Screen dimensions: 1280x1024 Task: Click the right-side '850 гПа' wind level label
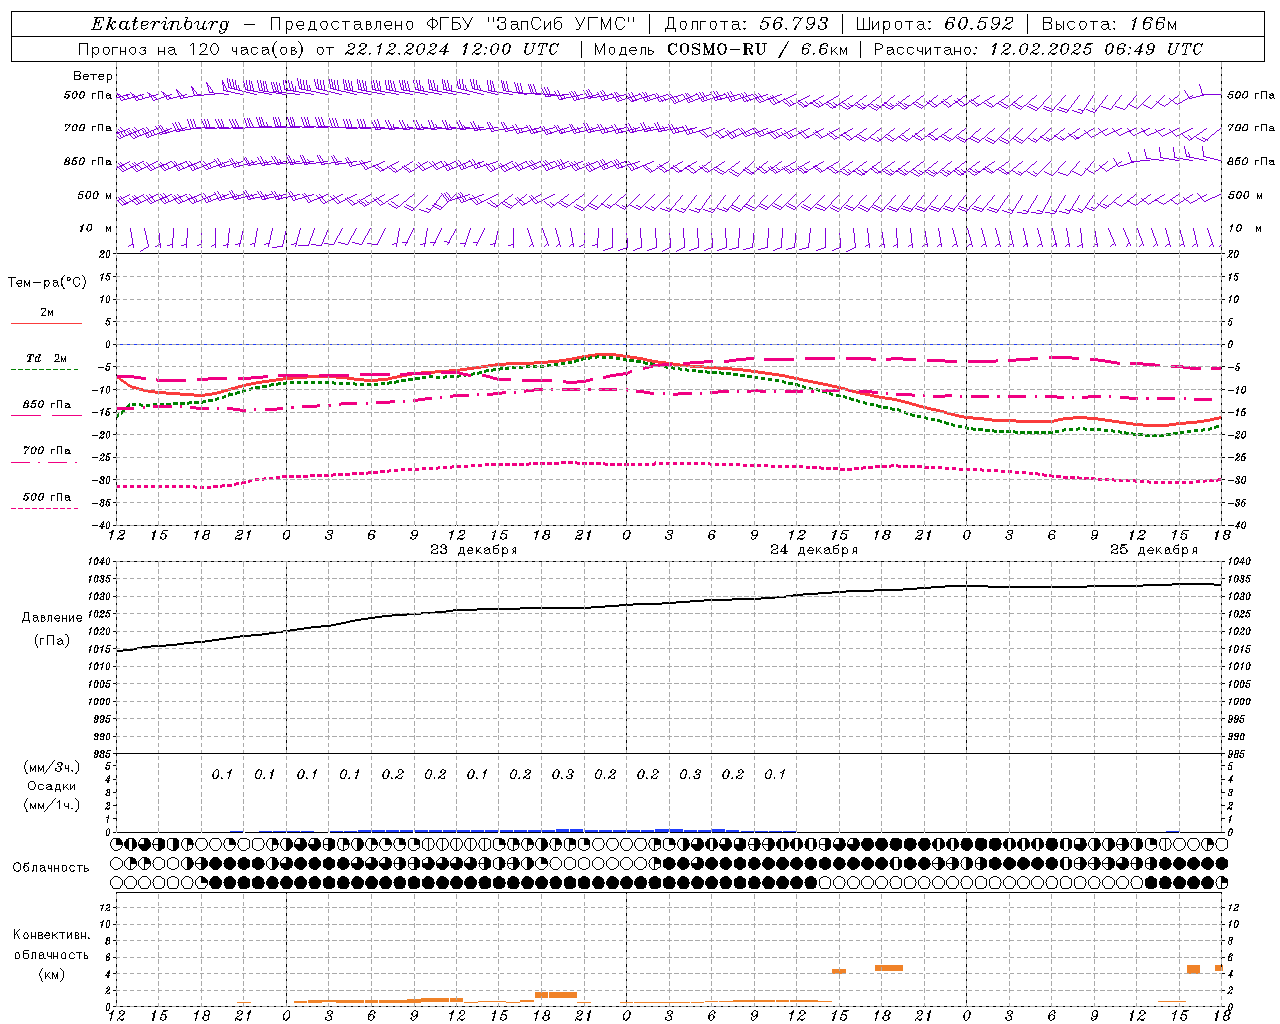pos(1251,161)
